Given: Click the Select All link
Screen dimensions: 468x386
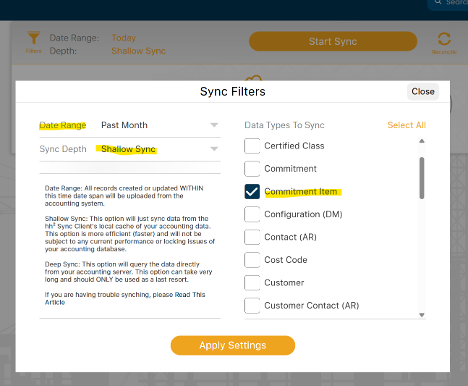Looking at the screenshot, I should [407, 125].
